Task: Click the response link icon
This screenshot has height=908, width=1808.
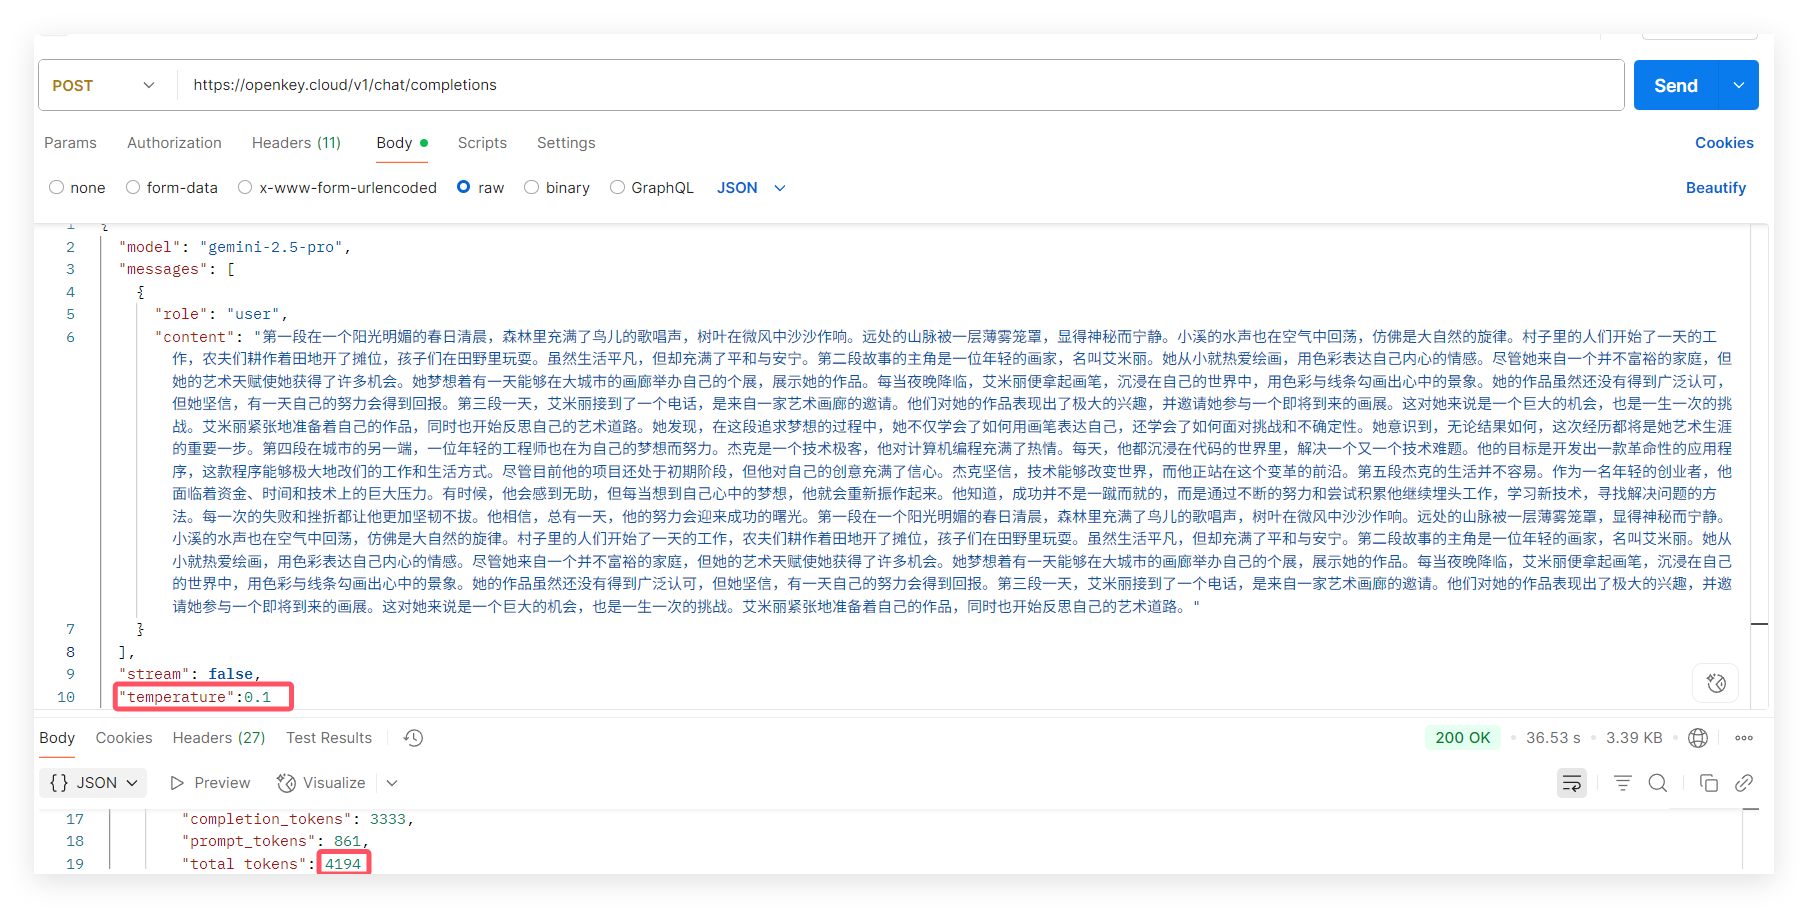Action: 1743,783
